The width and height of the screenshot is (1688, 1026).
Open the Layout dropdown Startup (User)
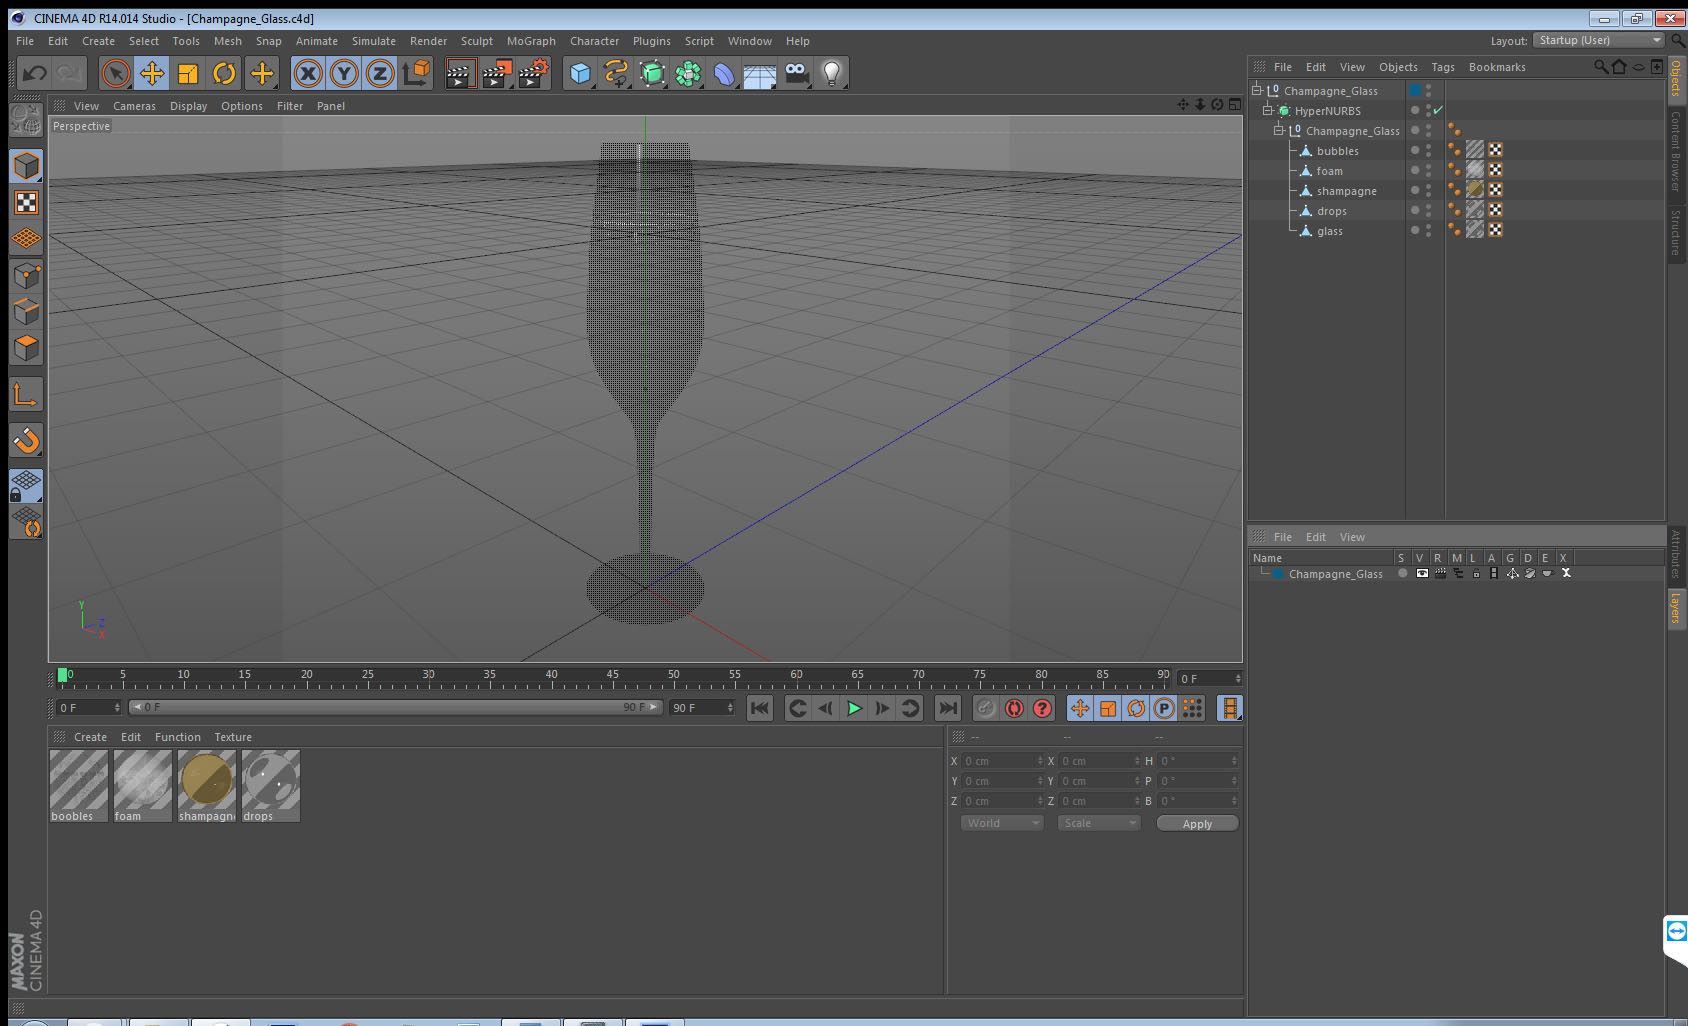pos(1599,40)
